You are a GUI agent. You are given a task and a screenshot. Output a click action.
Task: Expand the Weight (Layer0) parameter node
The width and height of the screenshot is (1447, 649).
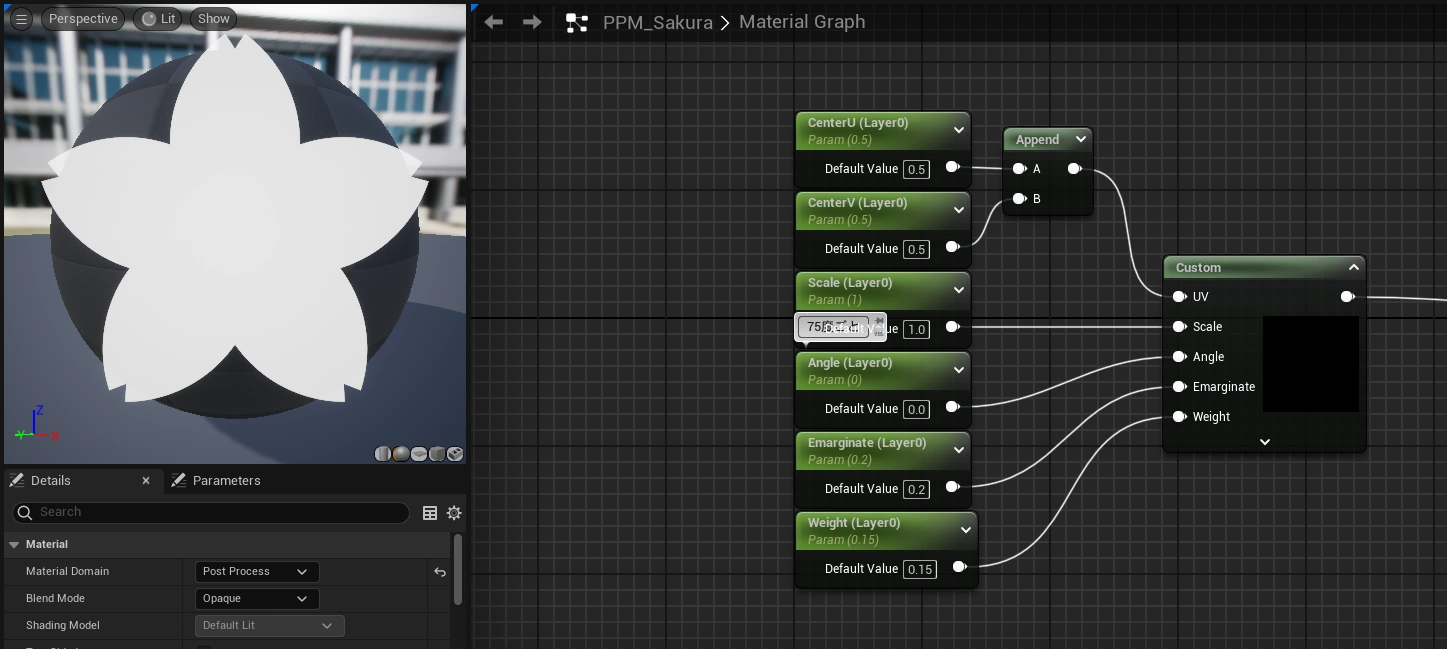[965, 530]
